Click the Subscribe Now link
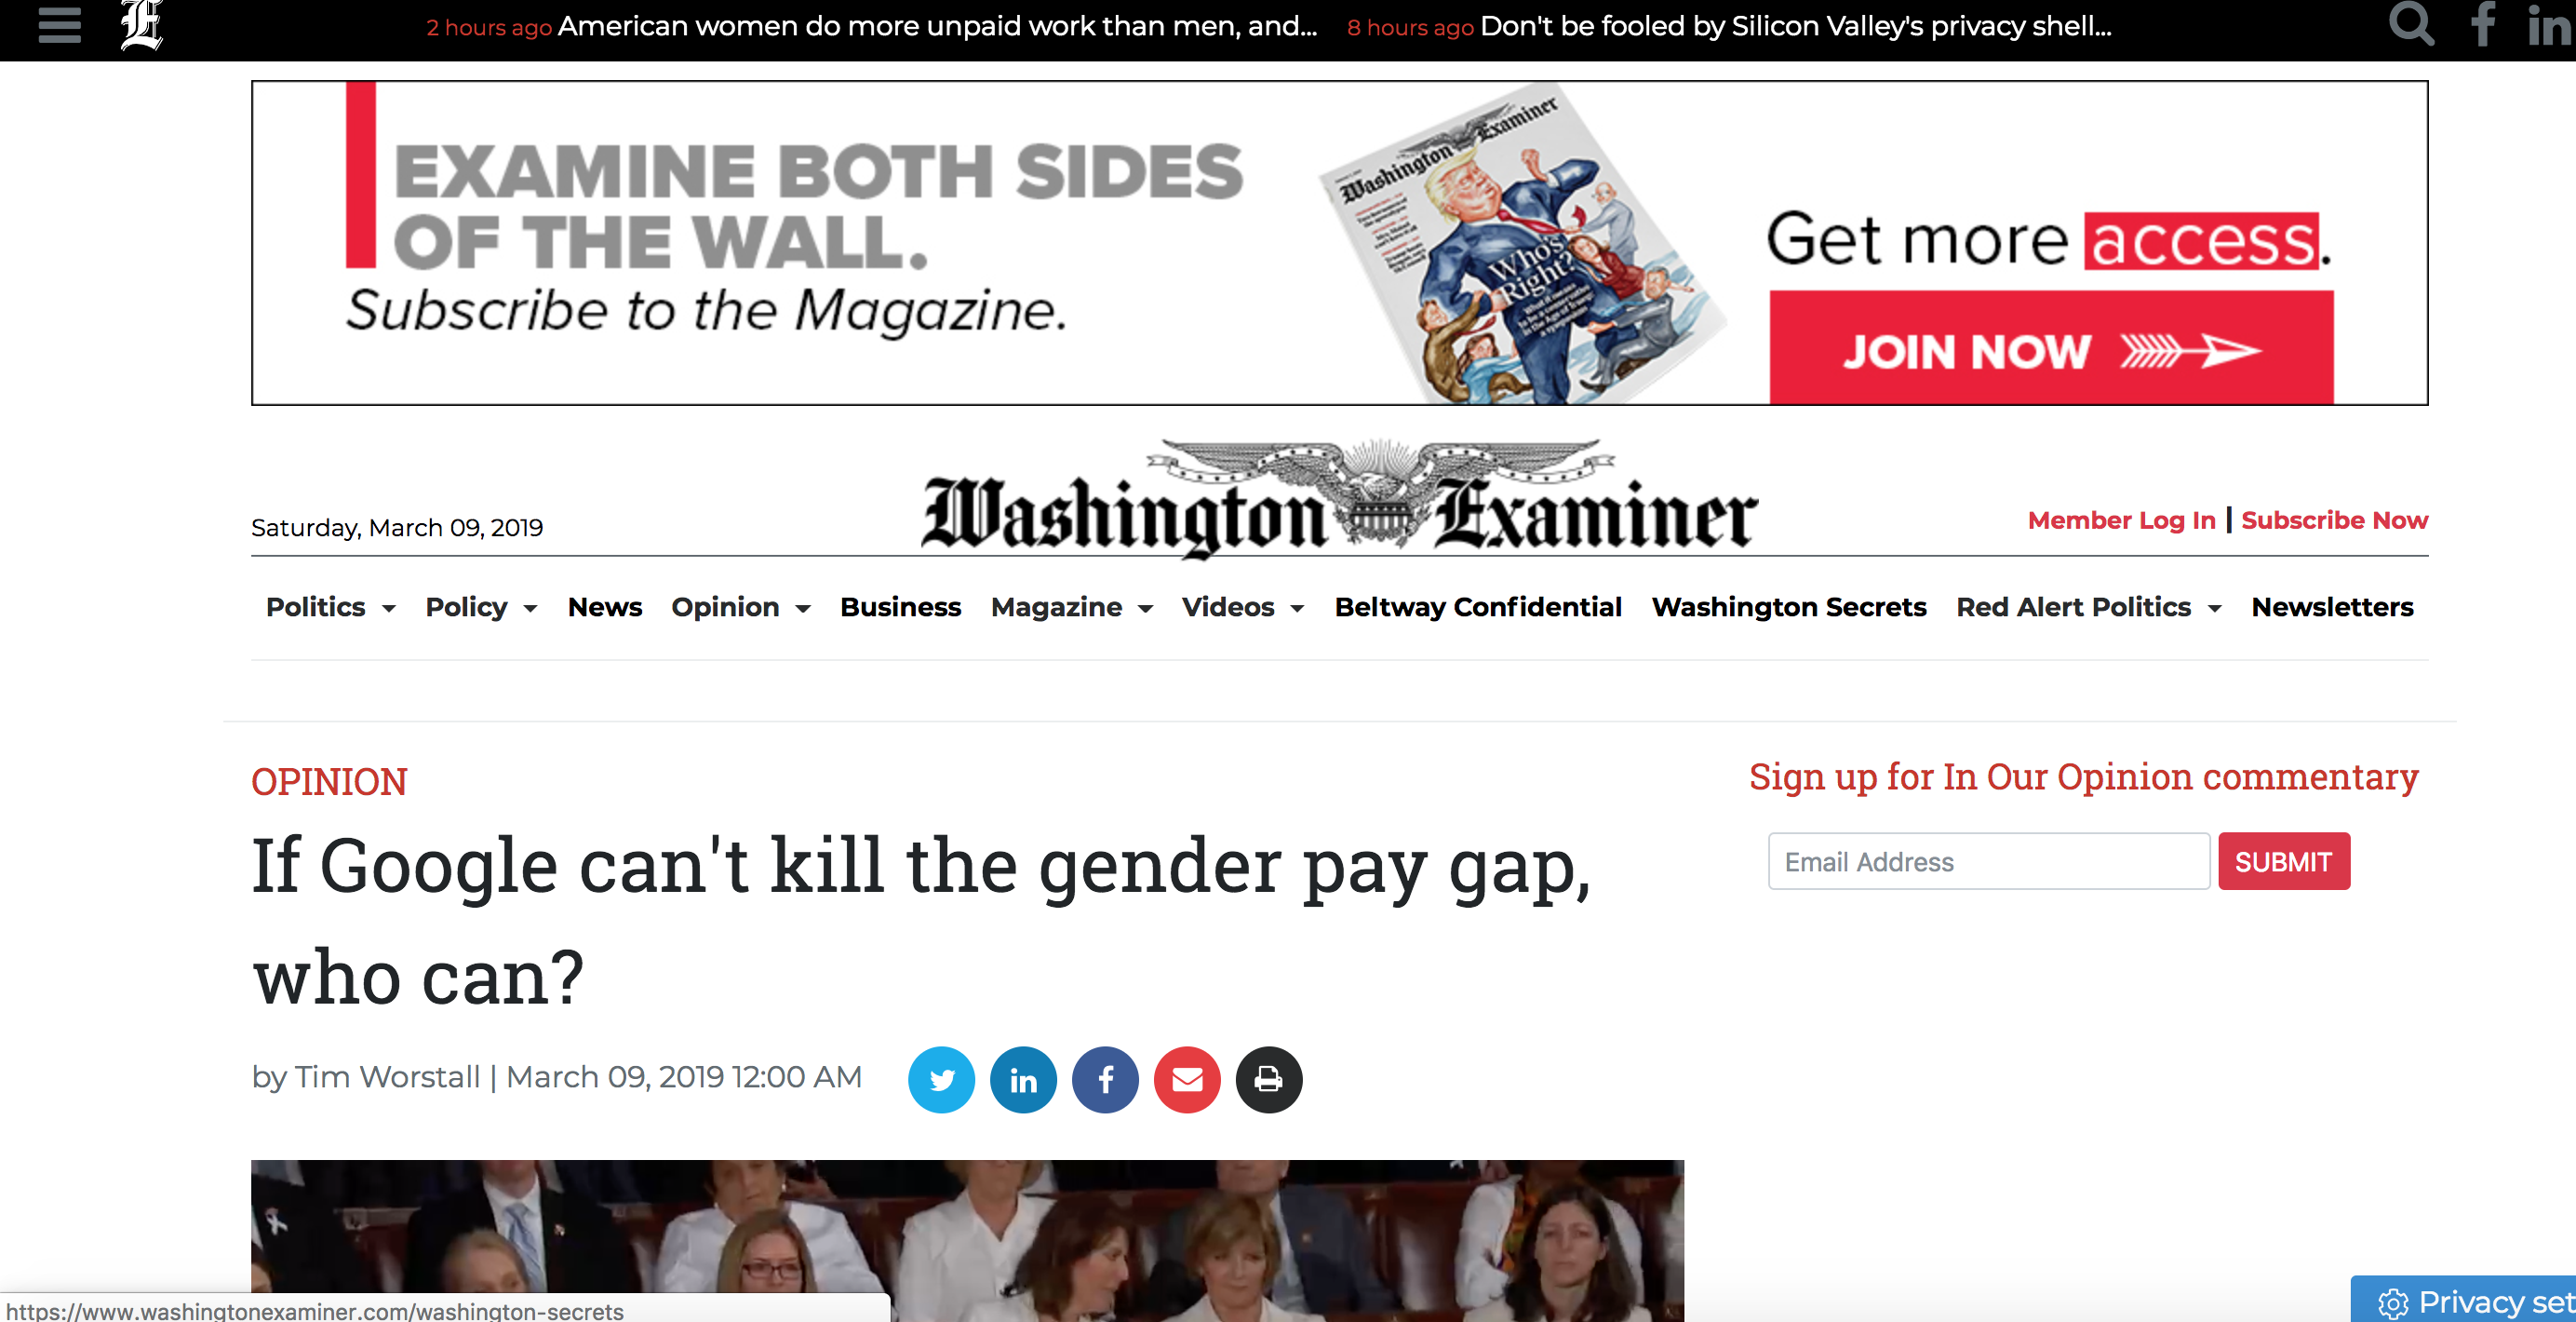 [2334, 520]
